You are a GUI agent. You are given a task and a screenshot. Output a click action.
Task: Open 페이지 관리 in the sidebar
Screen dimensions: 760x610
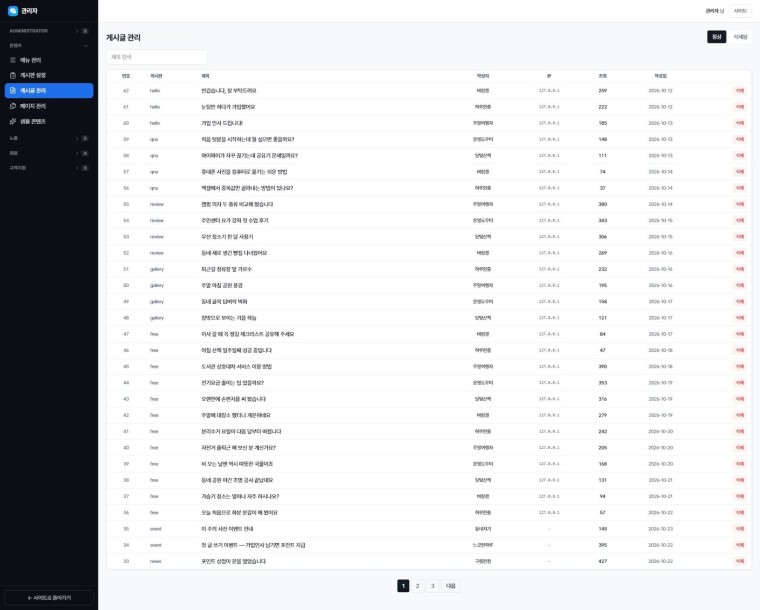(49, 106)
